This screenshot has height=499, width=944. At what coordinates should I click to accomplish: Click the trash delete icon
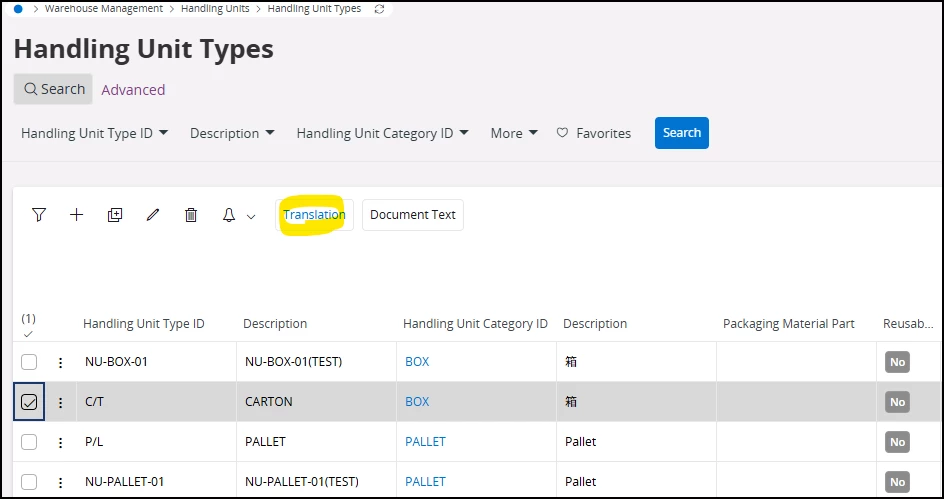191,215
